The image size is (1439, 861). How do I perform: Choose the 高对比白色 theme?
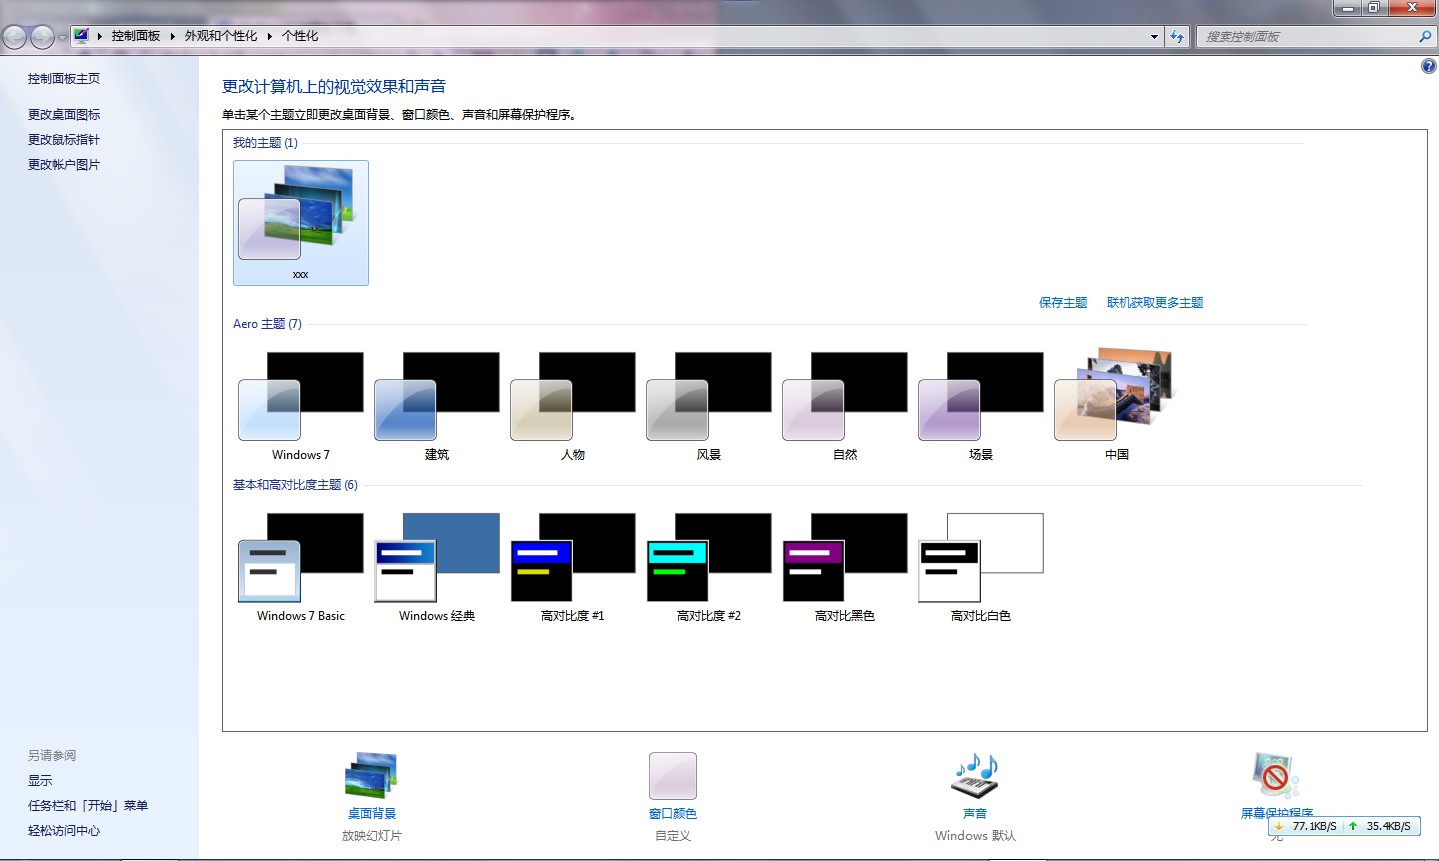pyautogui.click(x=981, y=567)
